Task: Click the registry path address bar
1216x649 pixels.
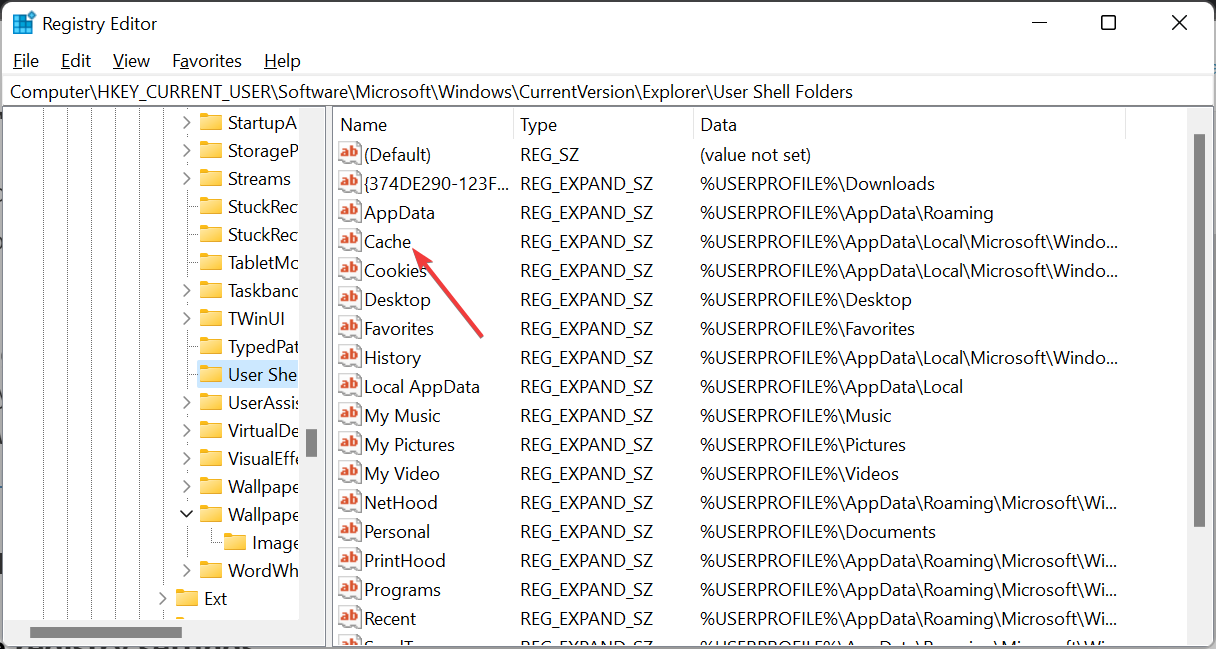Action: (608, 92)
